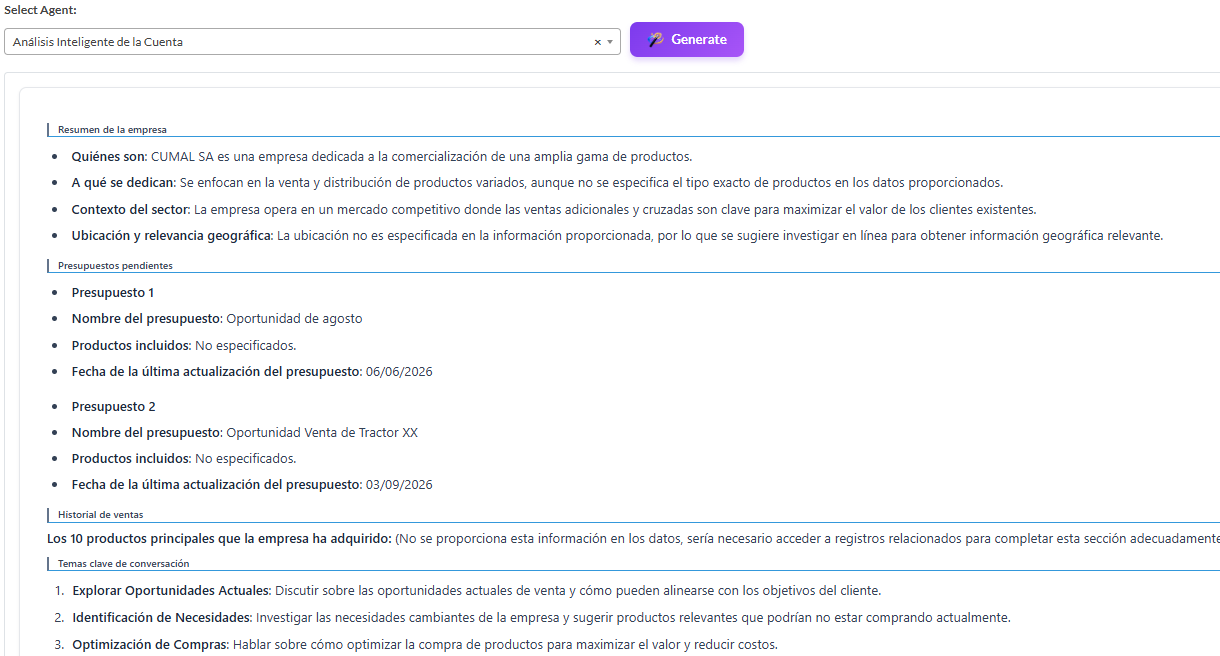Click Los 10 productos principales line

tap(633, 539)
